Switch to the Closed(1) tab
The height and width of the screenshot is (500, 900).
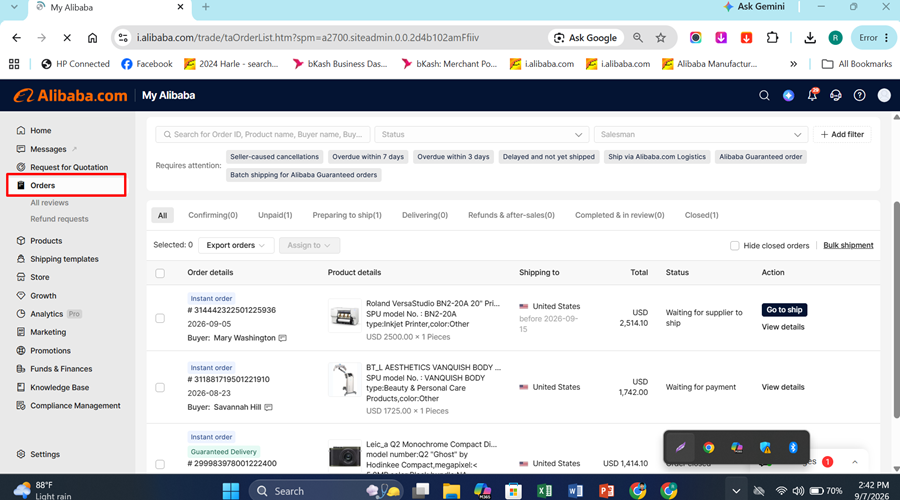pyautogui.click(x=701, y=215)
